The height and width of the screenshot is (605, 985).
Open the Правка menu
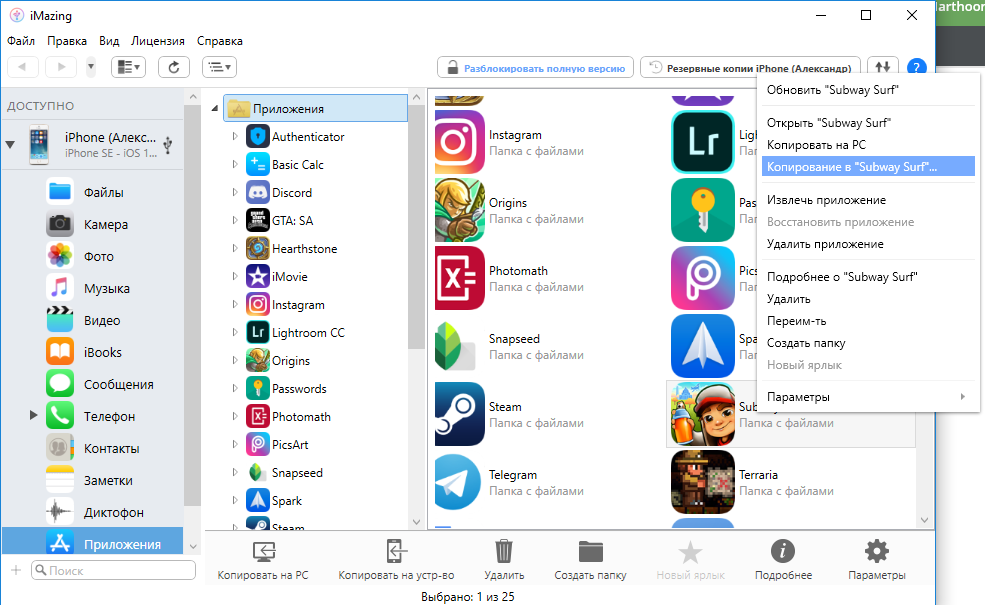(x=67, y=41)
